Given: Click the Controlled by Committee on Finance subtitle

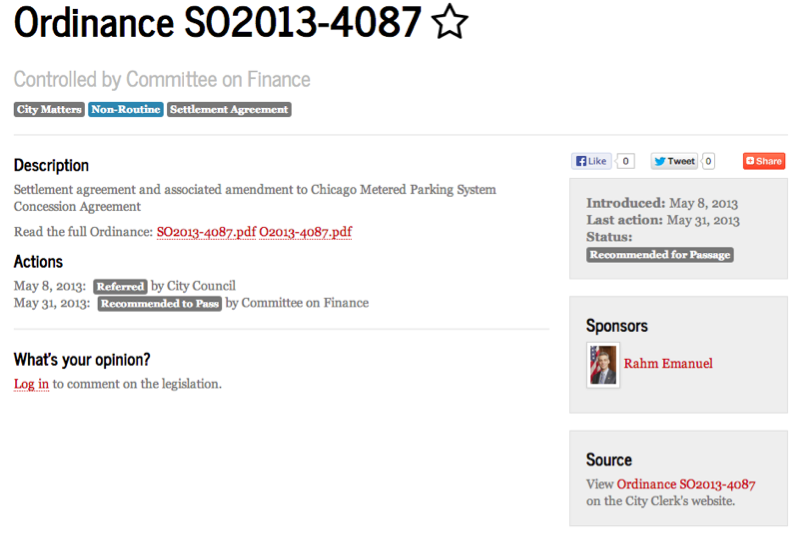Looking at the screenshot, I should point(162,79).
